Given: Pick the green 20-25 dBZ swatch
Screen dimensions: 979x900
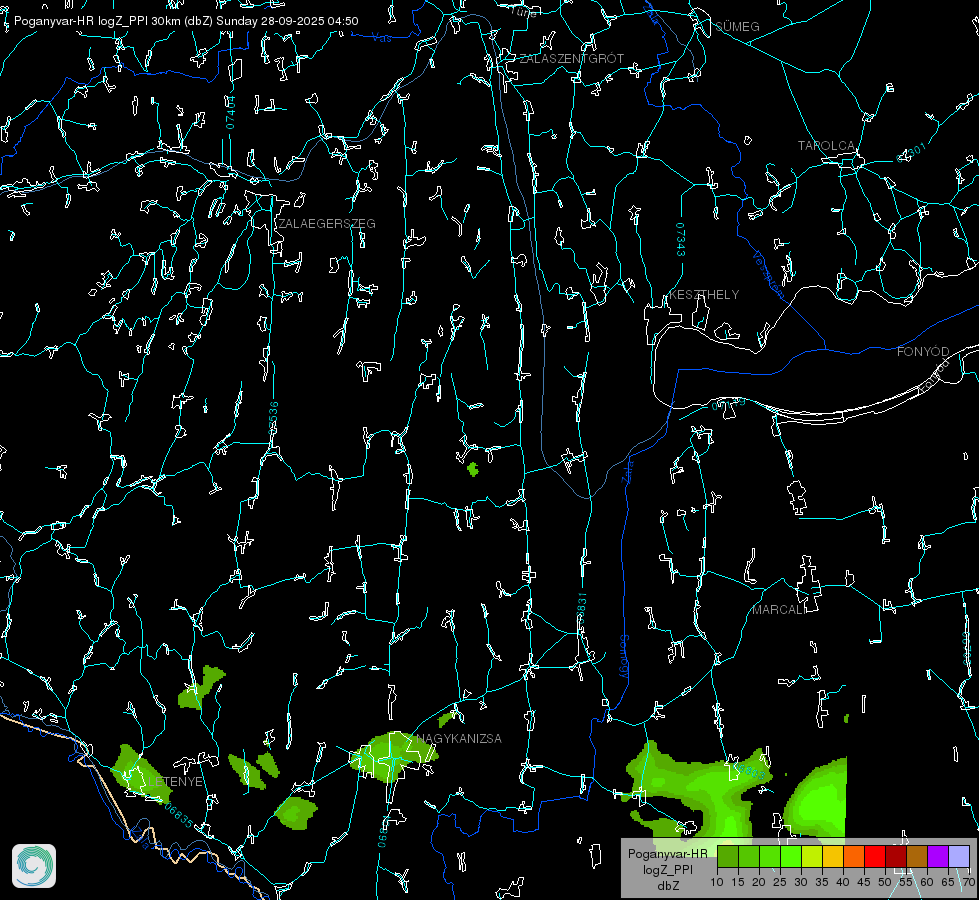Looking at the screenshot, I should coord(770,856).
